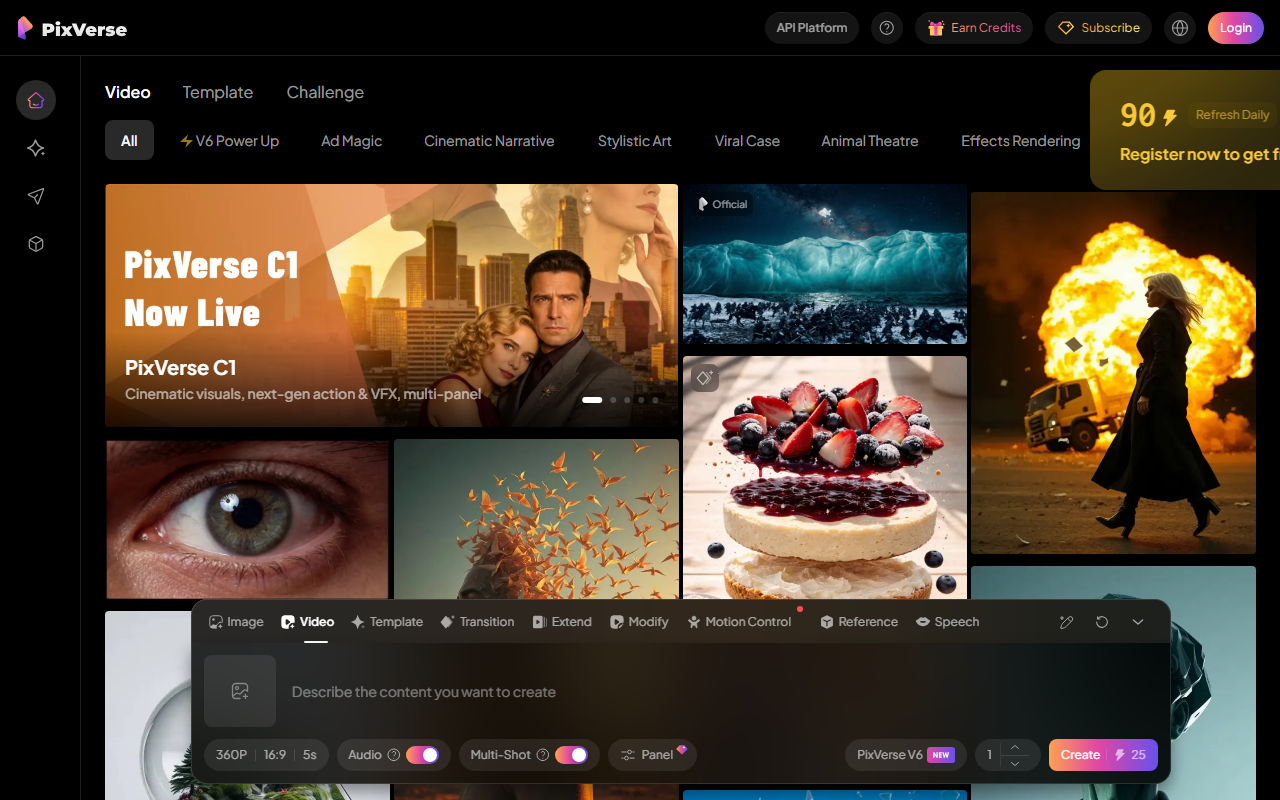
Task: Click the magic pen prompt enhance icon
Action: pyautogui.click(x=1066, y=622)
